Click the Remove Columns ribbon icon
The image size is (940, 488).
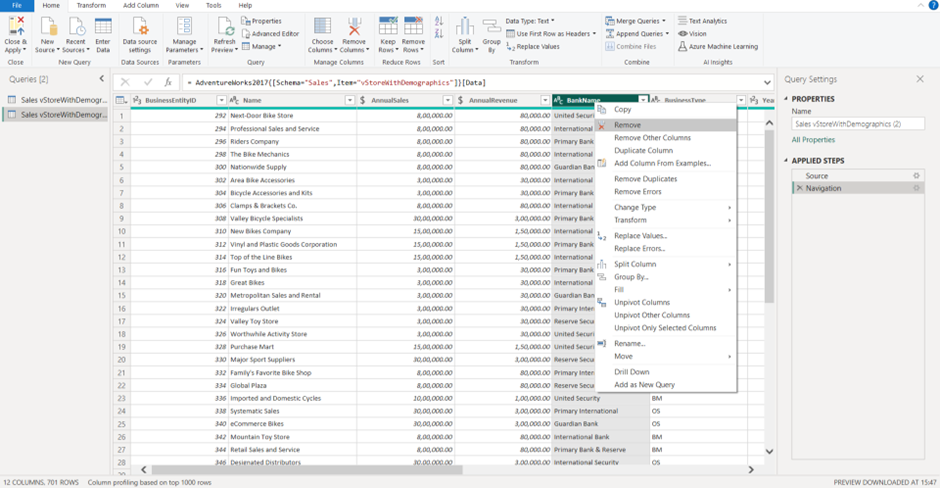point(354,28)
